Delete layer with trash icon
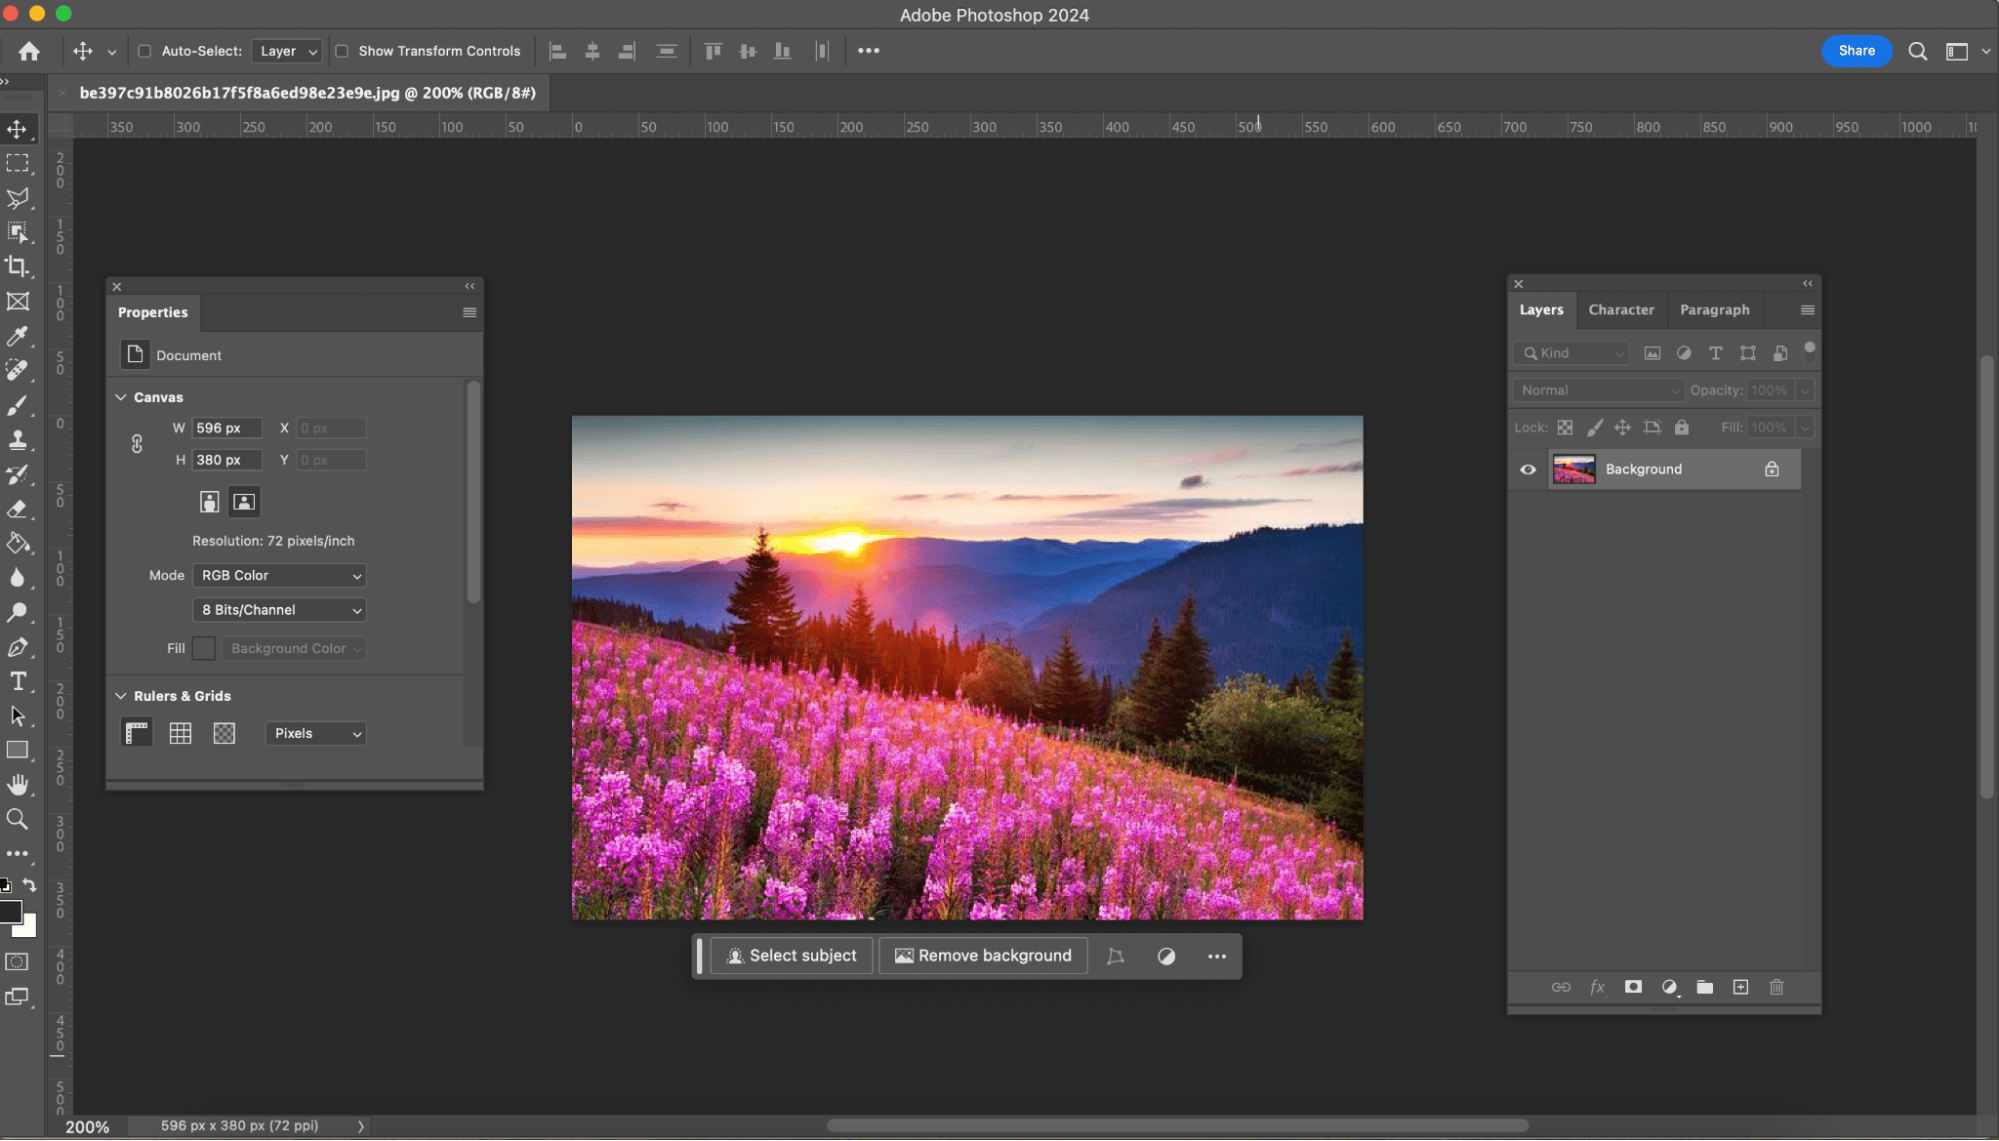 point(1776,987)
